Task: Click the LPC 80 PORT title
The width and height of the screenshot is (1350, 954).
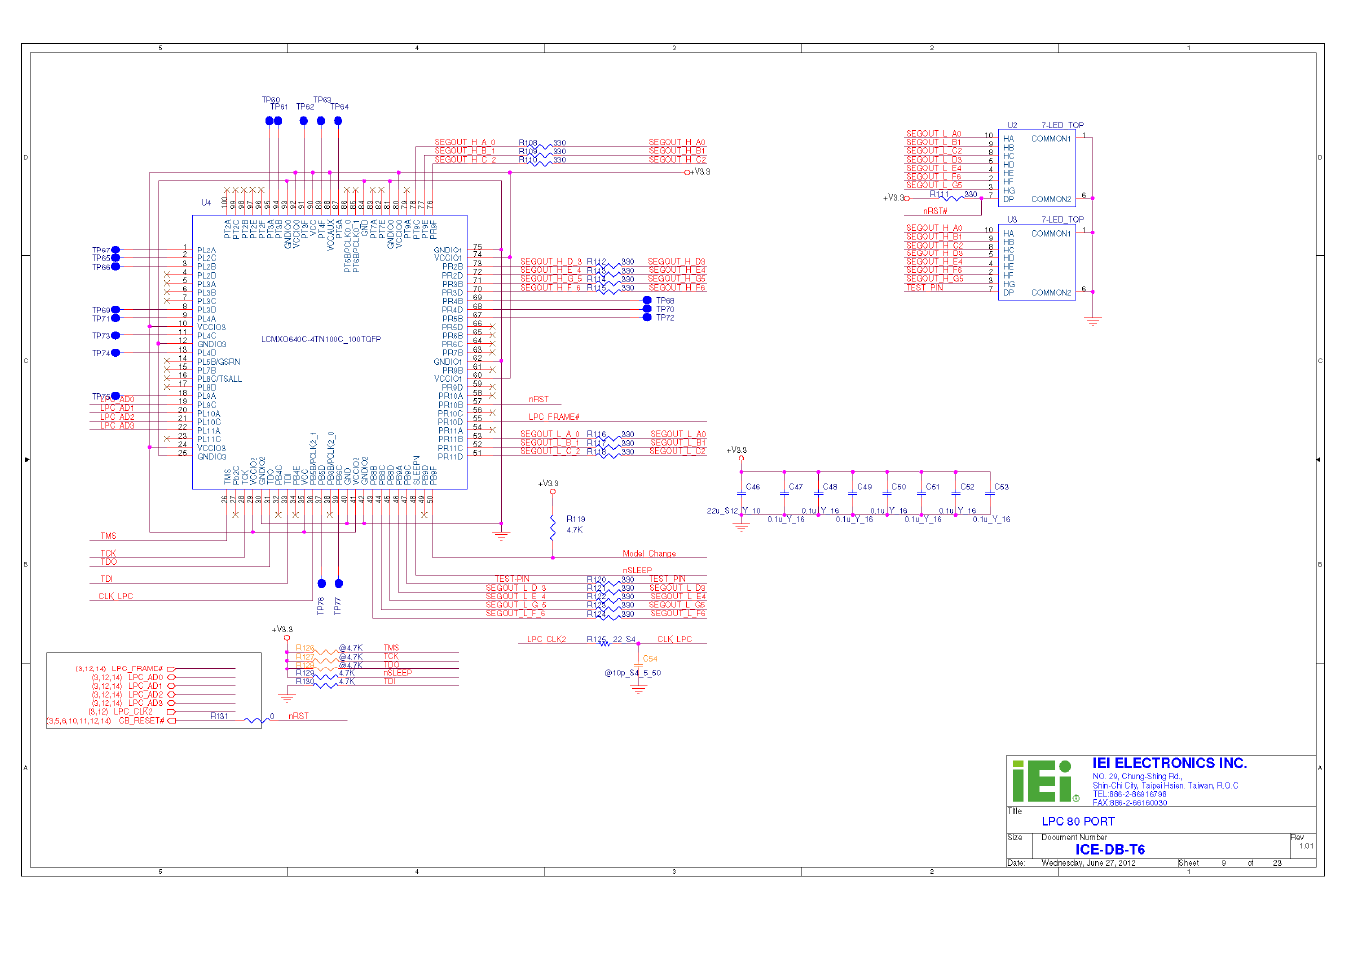Action: click(x=1078, y=821)
